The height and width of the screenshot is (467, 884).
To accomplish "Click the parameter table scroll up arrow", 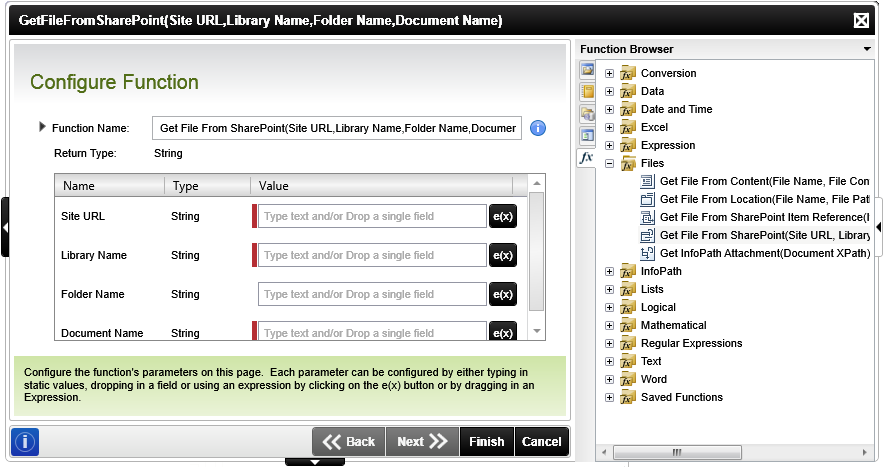I will (537, 183).
